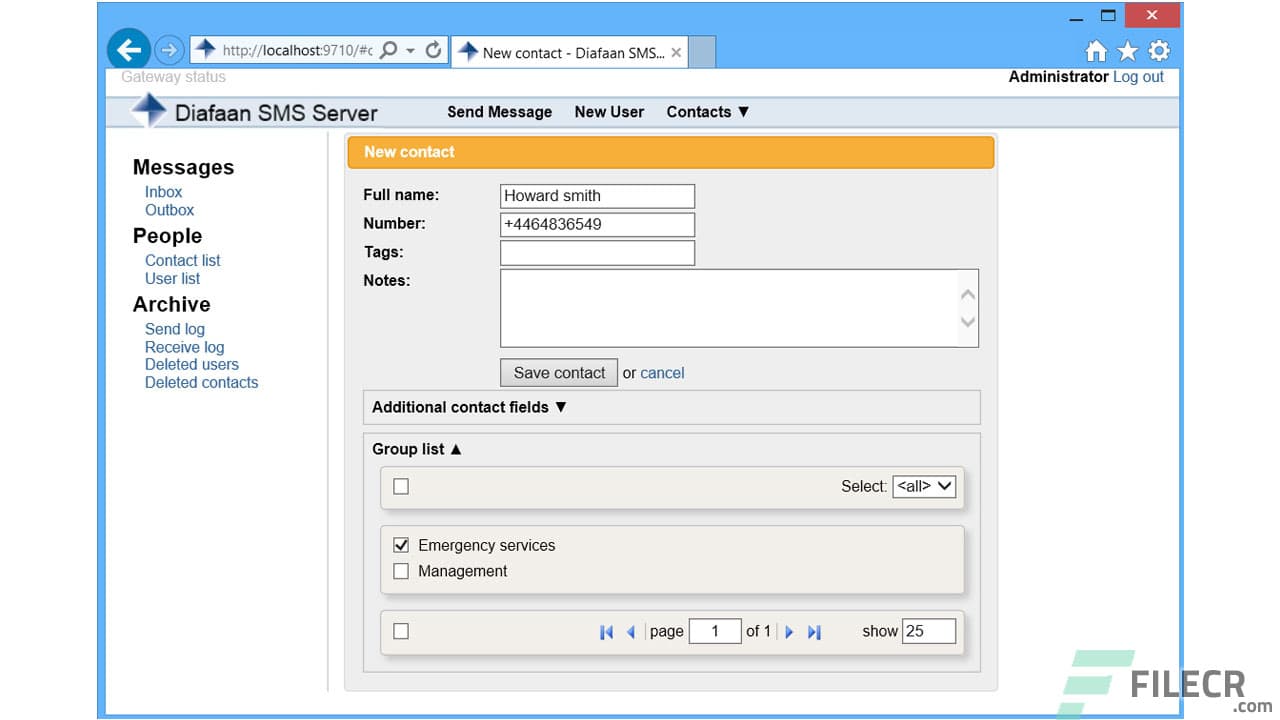Uncheck the Emergency services group
The width and height of the screenshot is (1280, 720).
pyautogui.click(x=401, y=545)
